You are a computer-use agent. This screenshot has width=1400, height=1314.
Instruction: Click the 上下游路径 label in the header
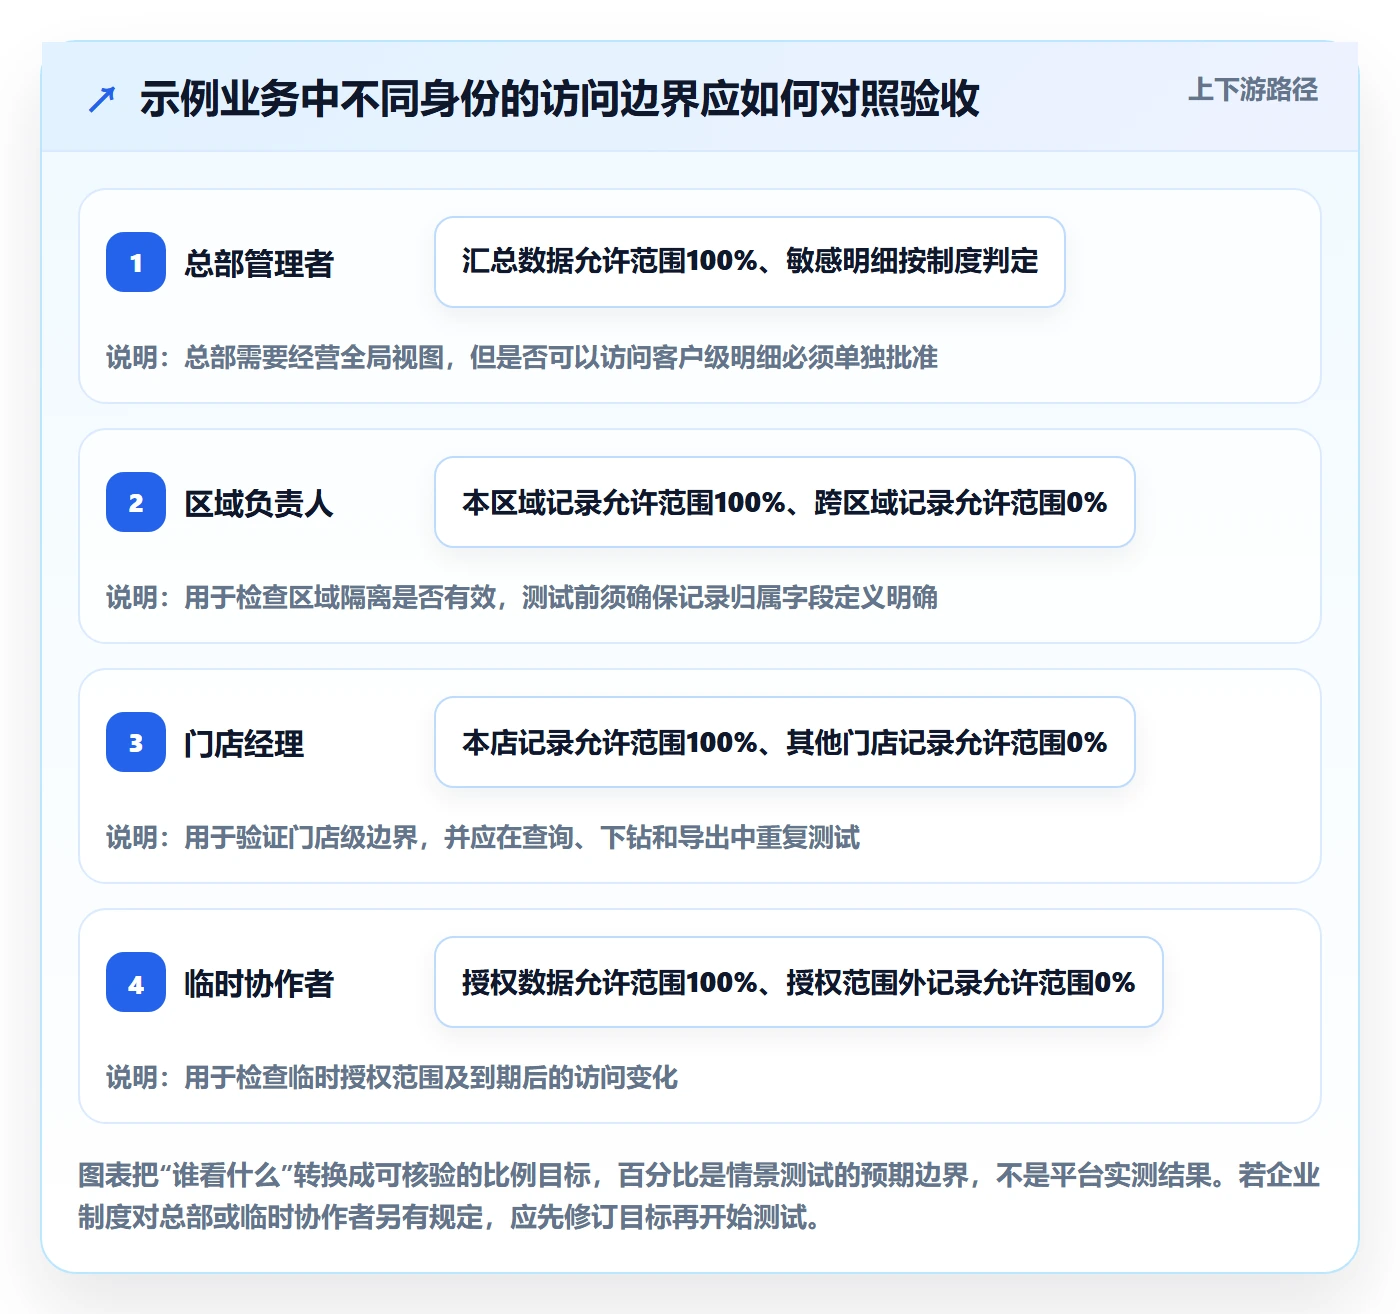tap(1252, 90)
